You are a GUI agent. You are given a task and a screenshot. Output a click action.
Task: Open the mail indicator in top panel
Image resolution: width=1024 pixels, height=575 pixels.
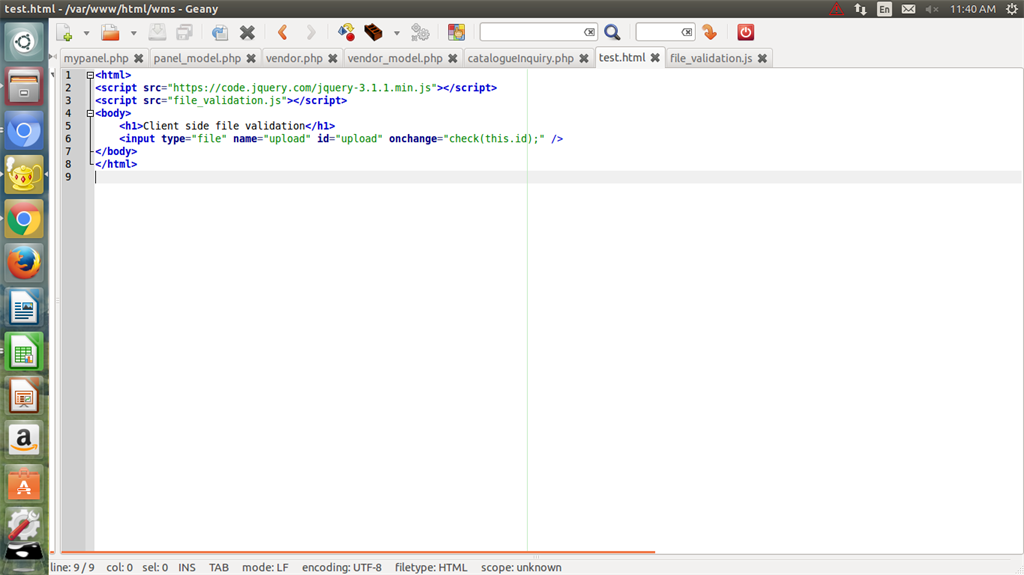point(908,9)
